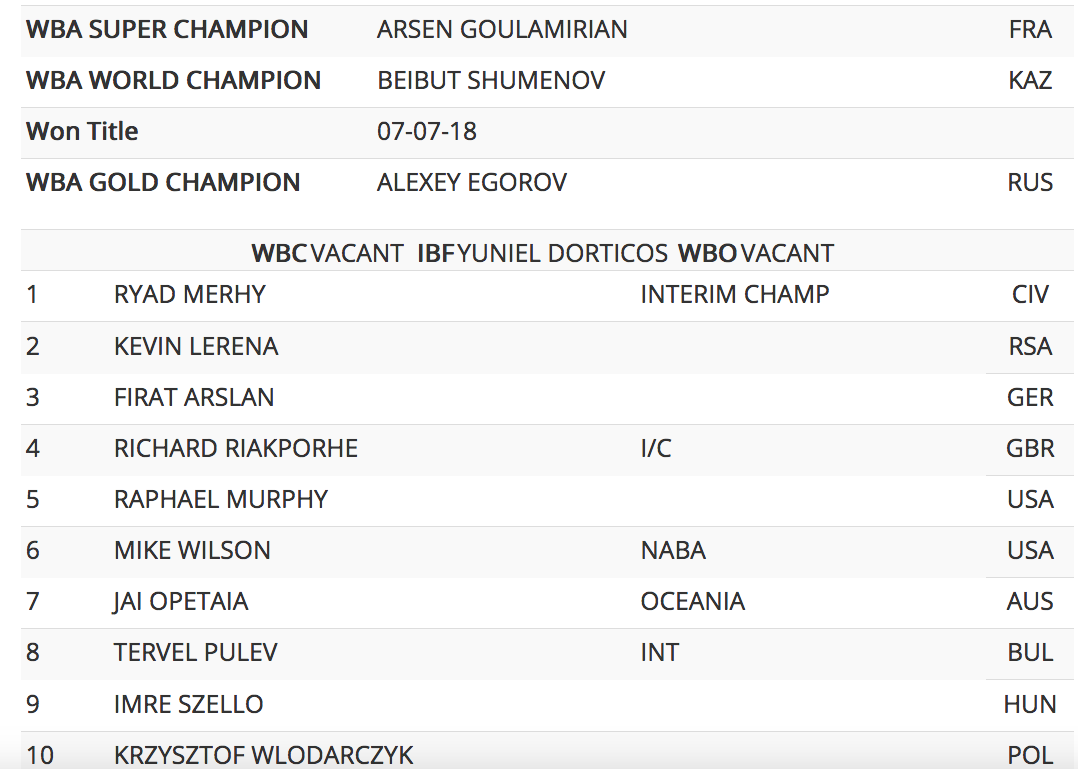Select Raphael Murphy ranking entry
This screenshot has width=1078, height=769.
pos(221,500)
